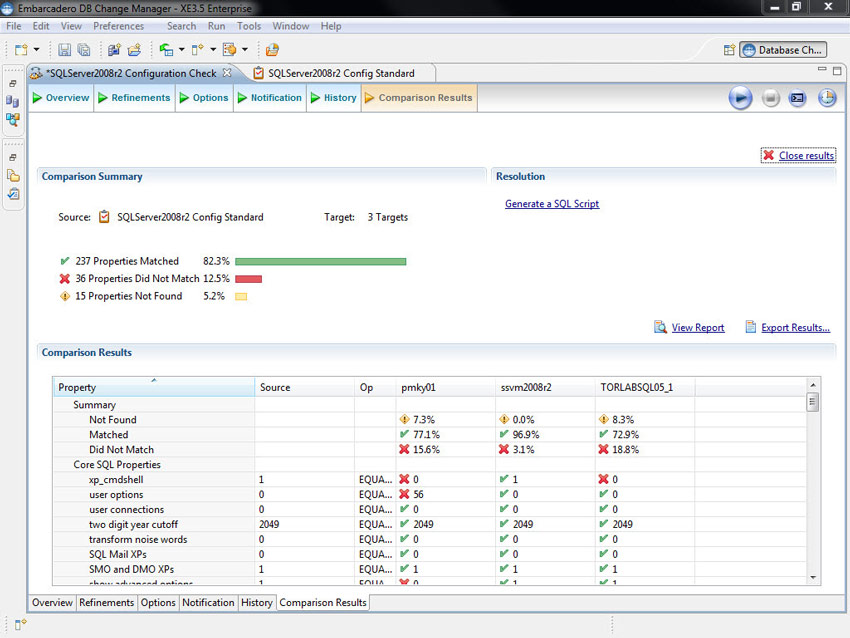Click the small icon in the status bar
850x638 pixels.
click(x=21, y=624)
